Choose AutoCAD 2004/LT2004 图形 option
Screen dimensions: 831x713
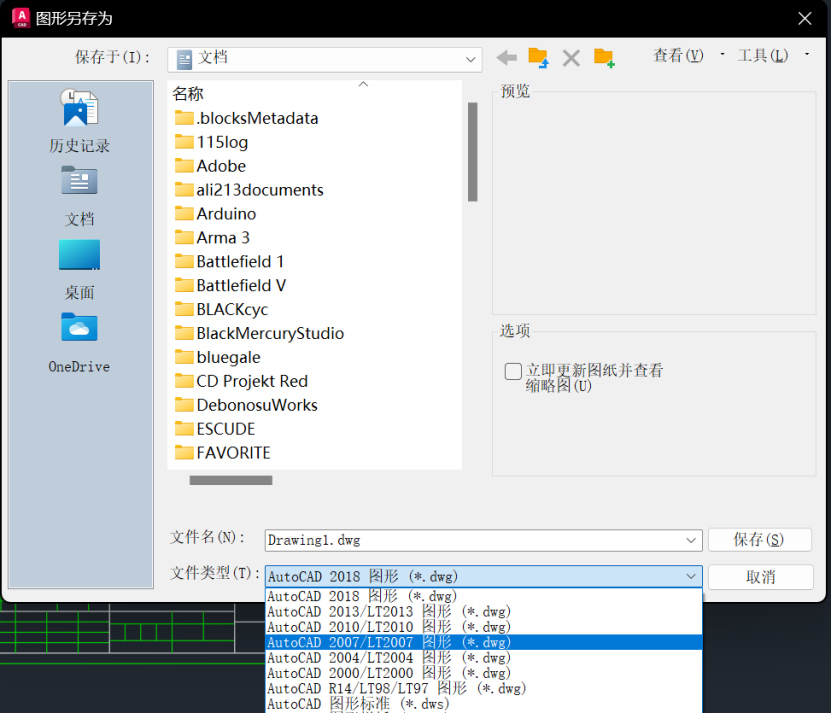click(x=483, y=657)
